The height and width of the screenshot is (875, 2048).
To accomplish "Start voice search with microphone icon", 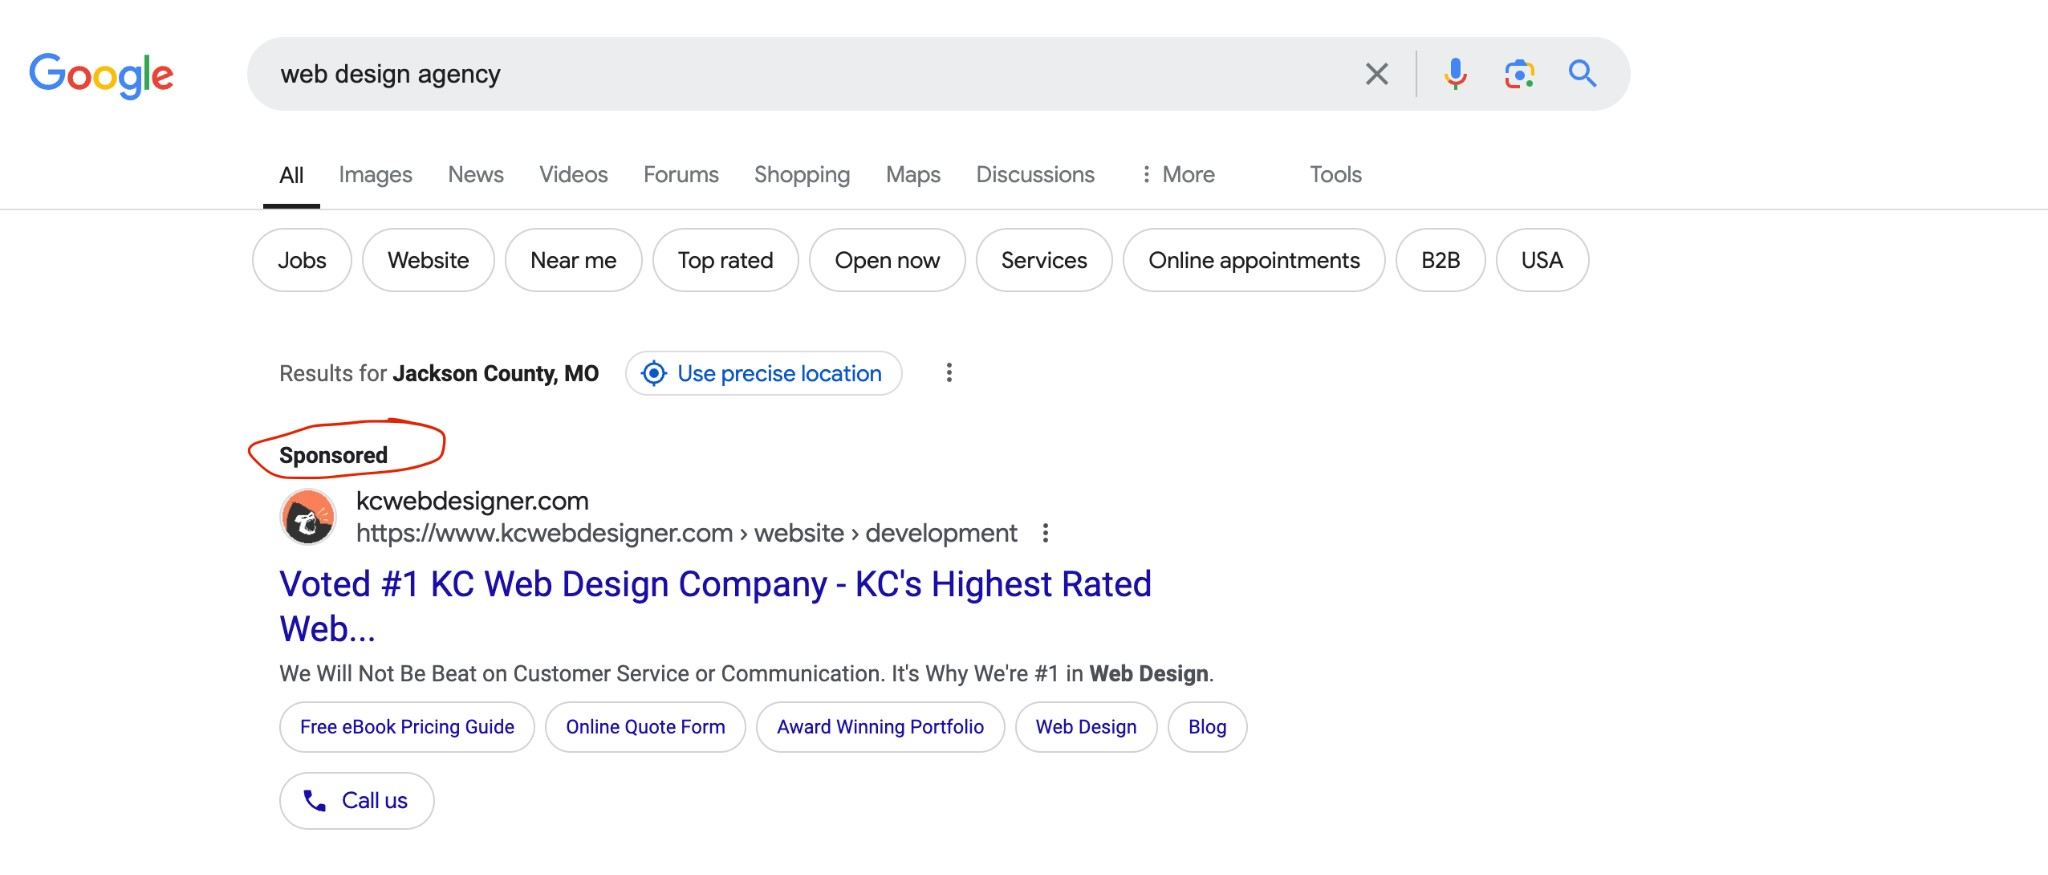I will coord(1455,74).
